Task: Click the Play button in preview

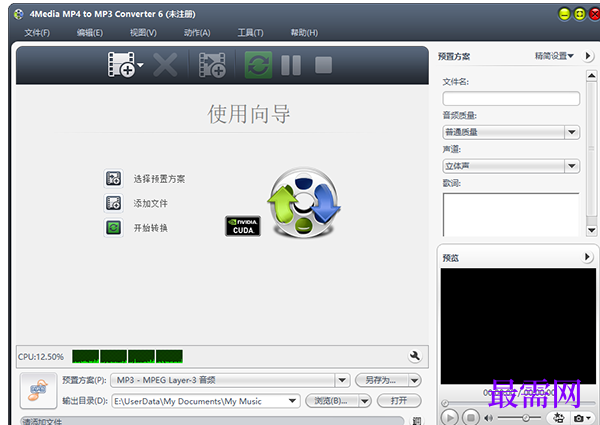Action: tap(450, 417)
